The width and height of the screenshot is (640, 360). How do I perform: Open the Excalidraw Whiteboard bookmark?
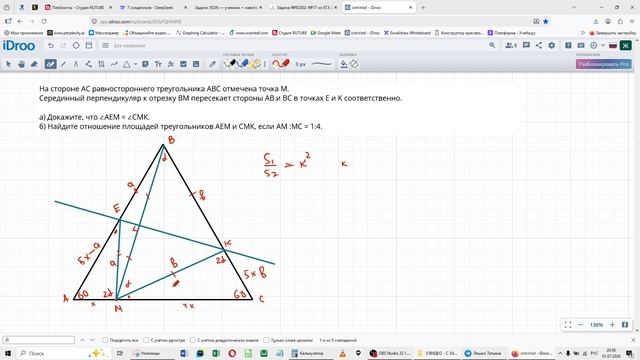coord(407,33)
